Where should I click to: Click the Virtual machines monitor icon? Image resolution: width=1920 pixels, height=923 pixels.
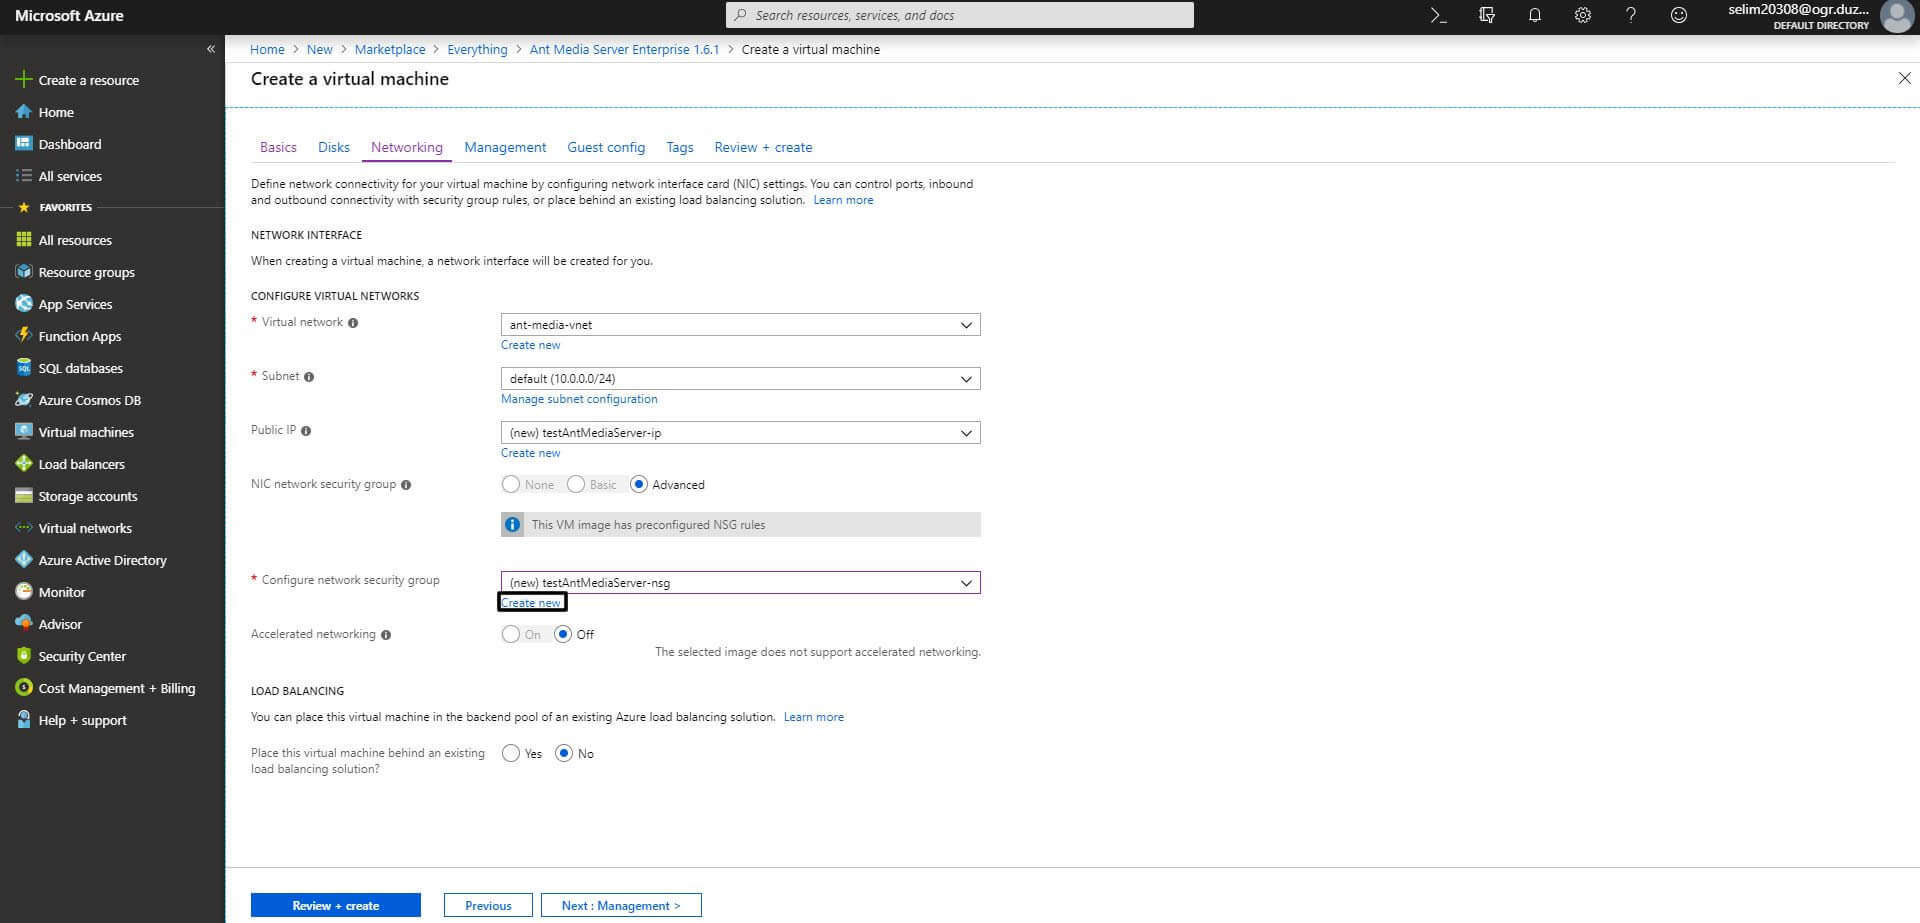[x=24, y=432]
